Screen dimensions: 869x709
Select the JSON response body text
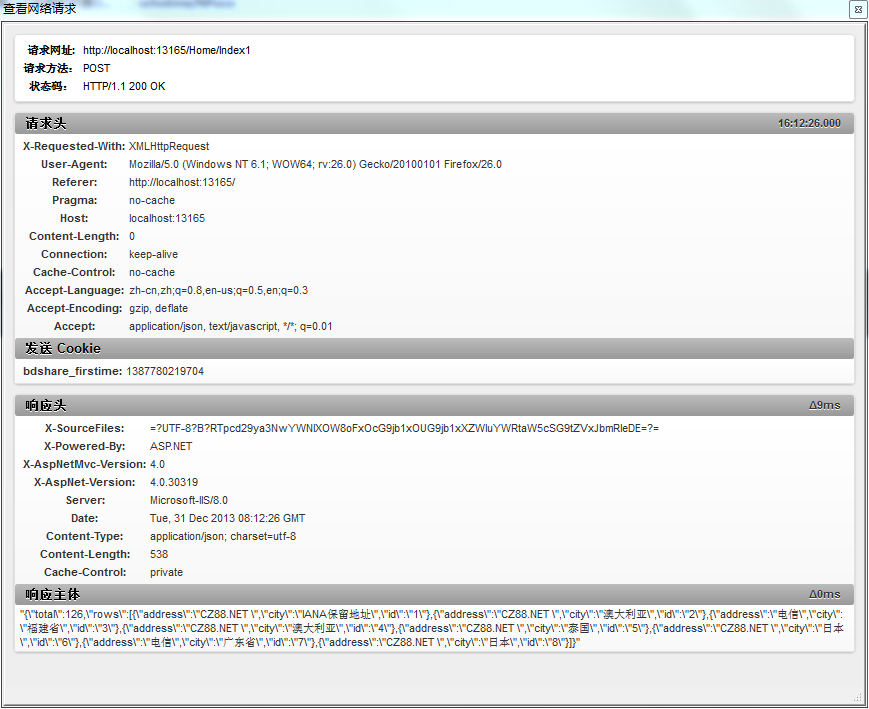pos(430,625)
